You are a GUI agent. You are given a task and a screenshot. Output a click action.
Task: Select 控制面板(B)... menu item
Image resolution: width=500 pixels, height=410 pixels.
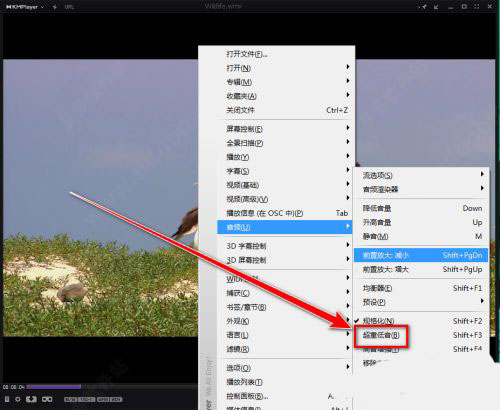click(286, 396)
